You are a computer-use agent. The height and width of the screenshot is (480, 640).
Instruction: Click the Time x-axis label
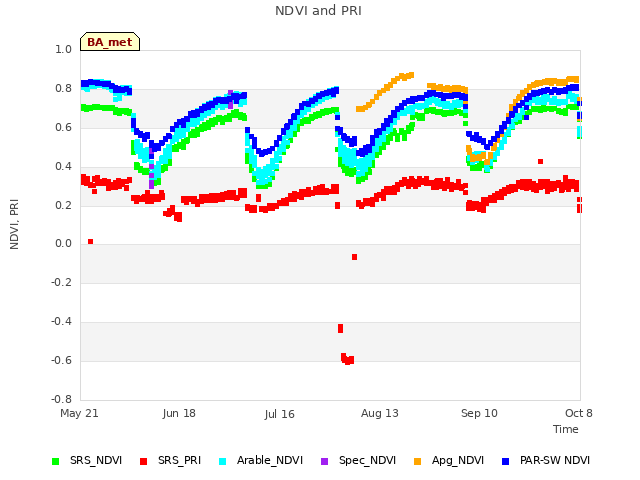(x=566, y=429)
